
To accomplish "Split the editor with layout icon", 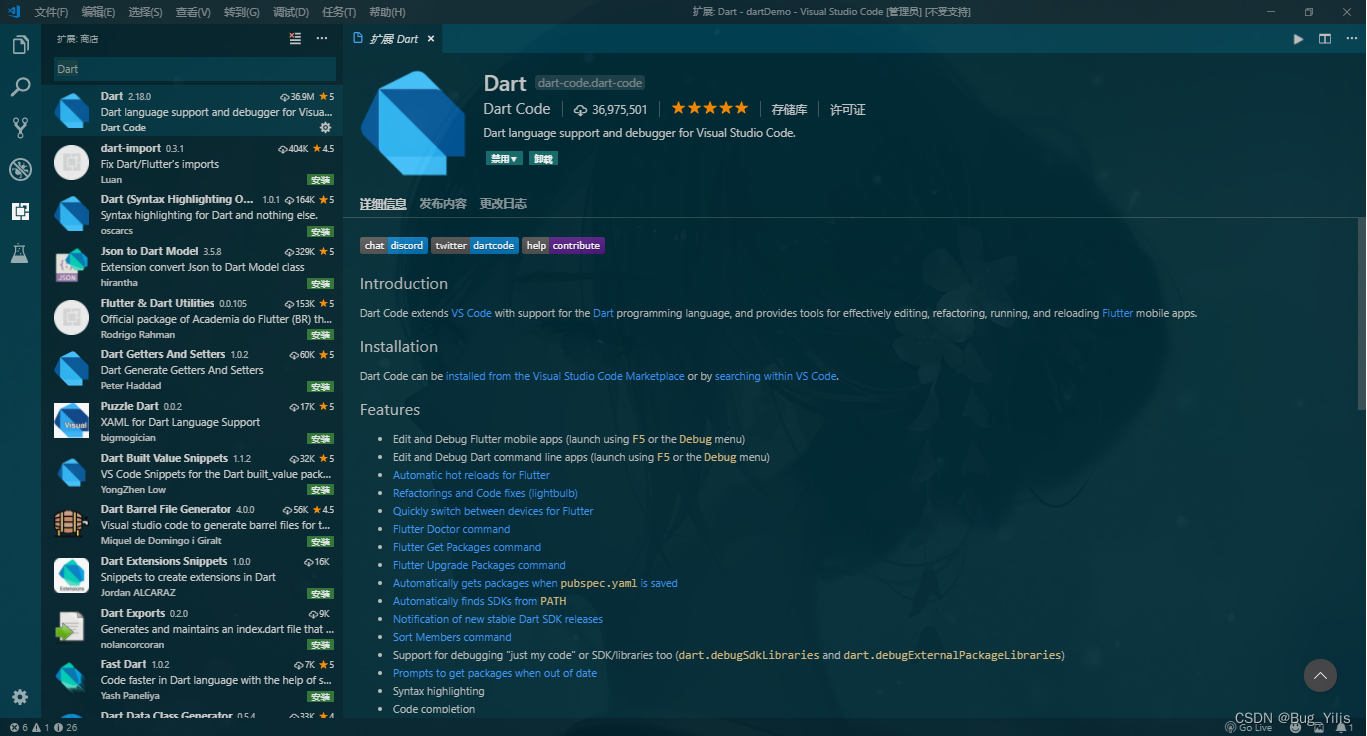I will pos(1325,39).
